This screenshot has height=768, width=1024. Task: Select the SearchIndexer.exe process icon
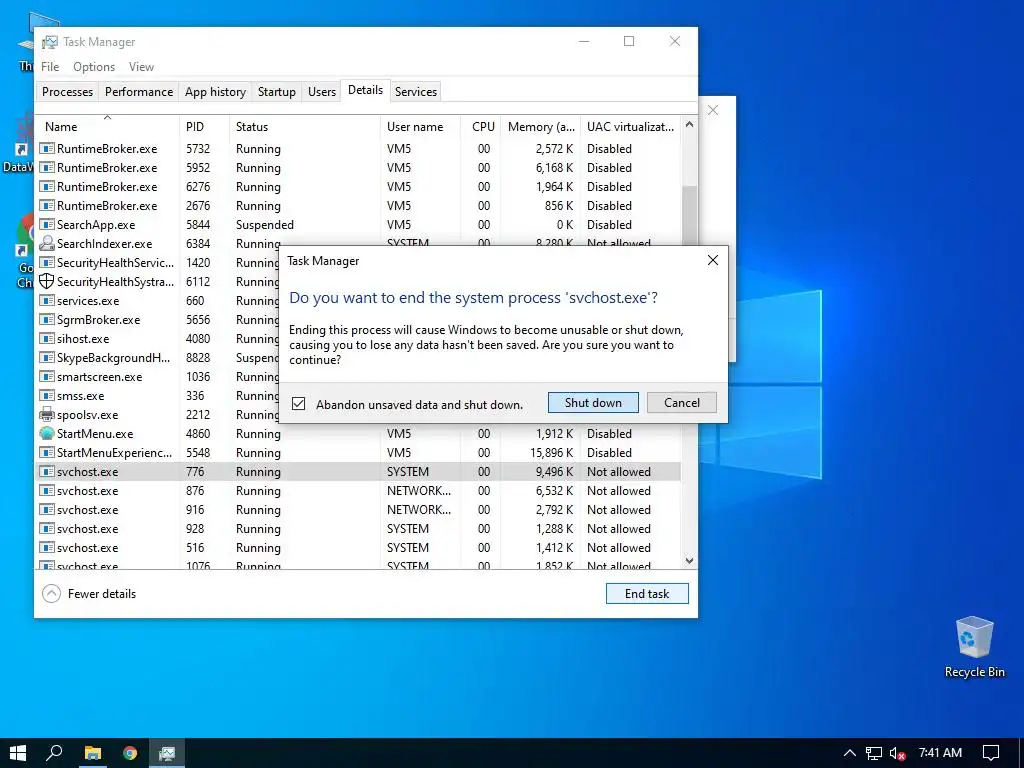pyautogui.click(x=46, y=244)
